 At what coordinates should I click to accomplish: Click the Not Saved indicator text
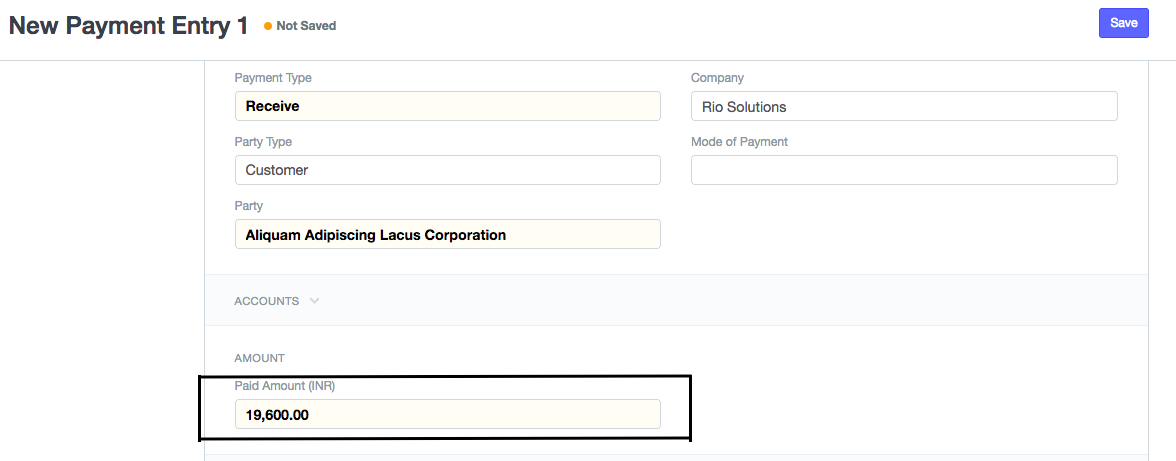tap(306, 26)
